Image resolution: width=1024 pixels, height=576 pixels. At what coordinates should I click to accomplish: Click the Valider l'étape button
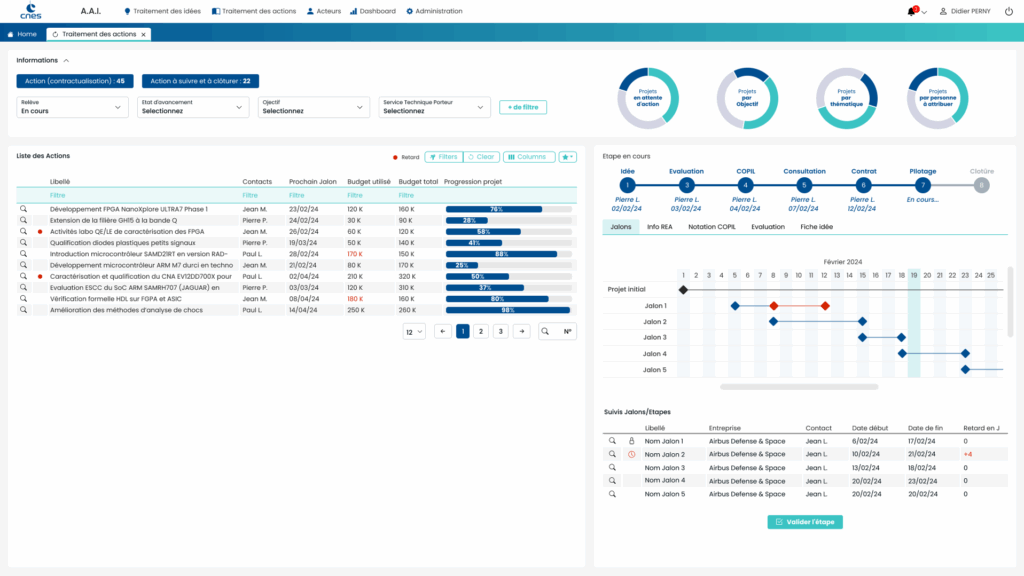click(x=805, y=522)
